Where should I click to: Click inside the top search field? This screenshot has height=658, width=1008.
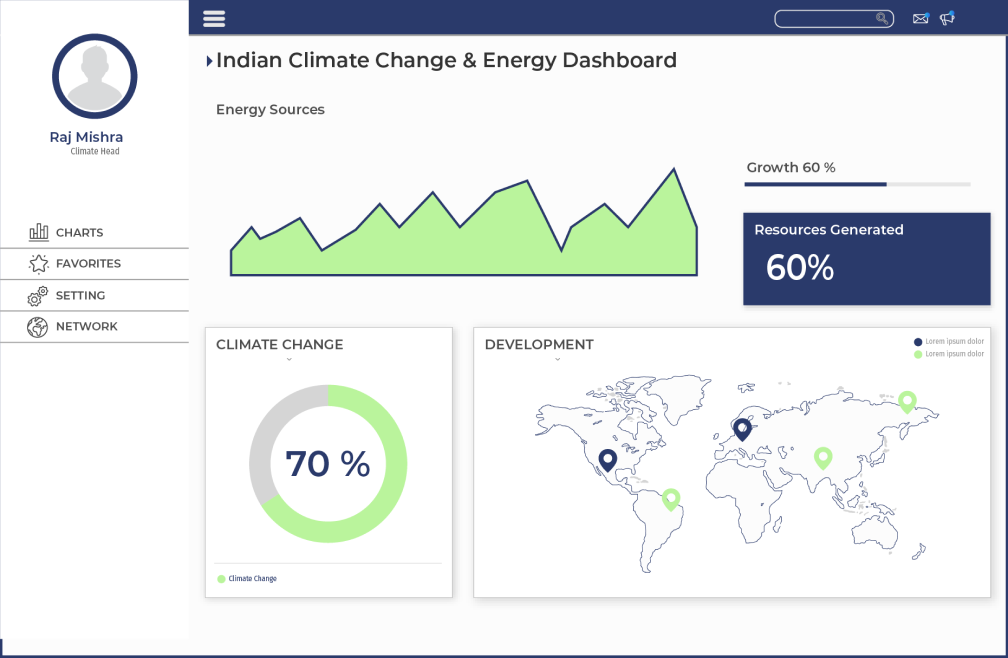[825, 18]
